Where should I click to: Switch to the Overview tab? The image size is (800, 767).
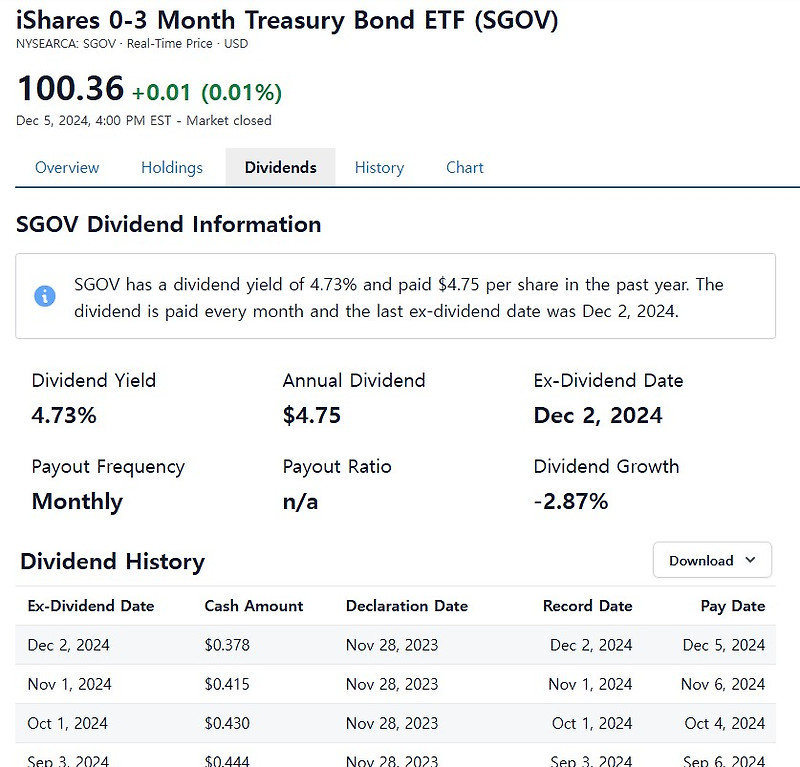pos(67,168)
